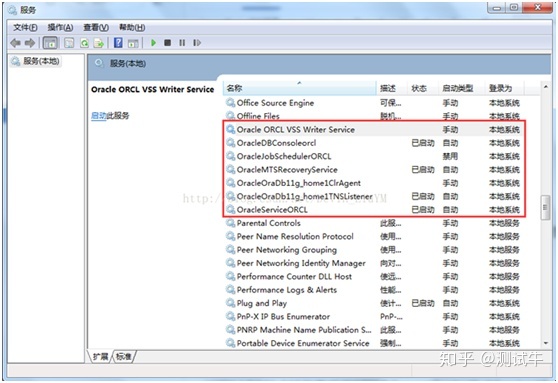Sort by the 描述 column header

[391, 88]
